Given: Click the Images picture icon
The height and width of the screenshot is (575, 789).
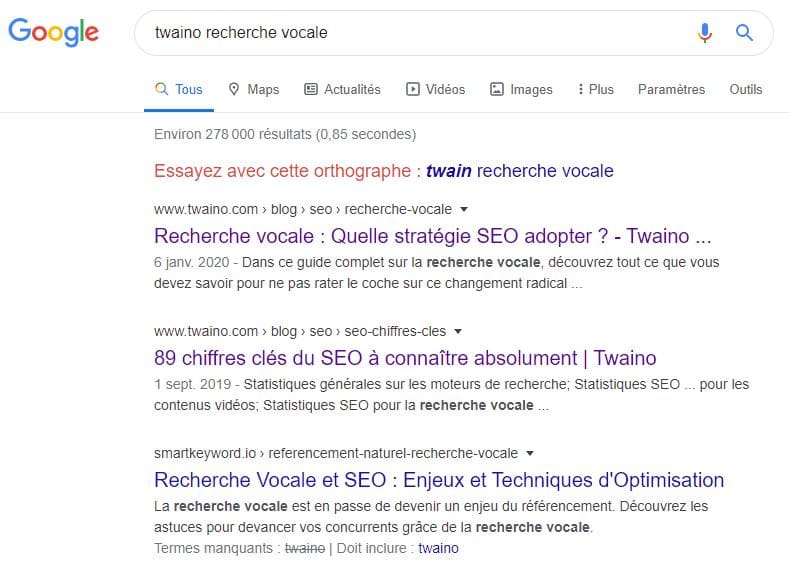Looking at the screenshot, I should pos(497,89).
